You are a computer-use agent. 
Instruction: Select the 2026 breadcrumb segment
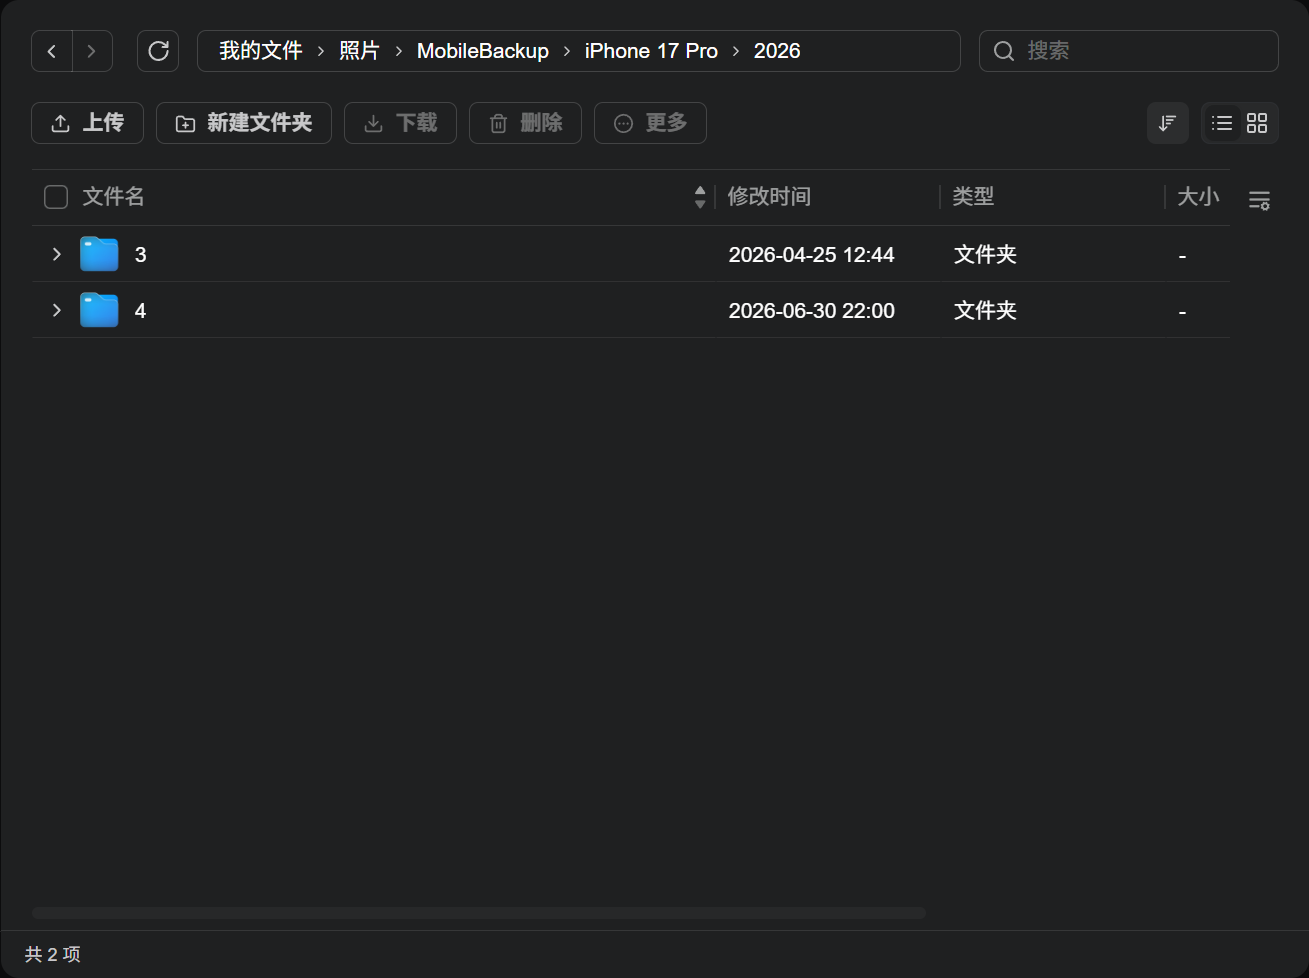(x=777, y=51)
